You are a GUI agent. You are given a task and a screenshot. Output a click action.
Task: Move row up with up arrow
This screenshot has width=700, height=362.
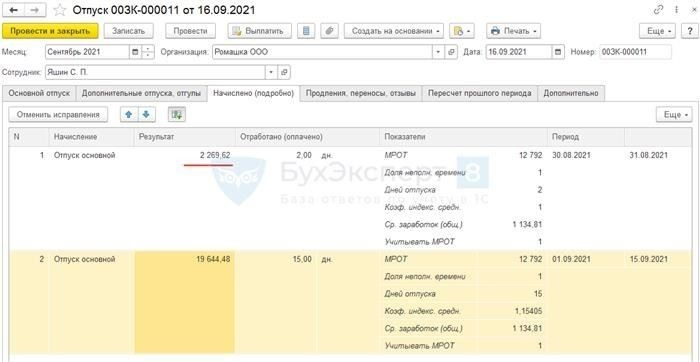point(129,115)
